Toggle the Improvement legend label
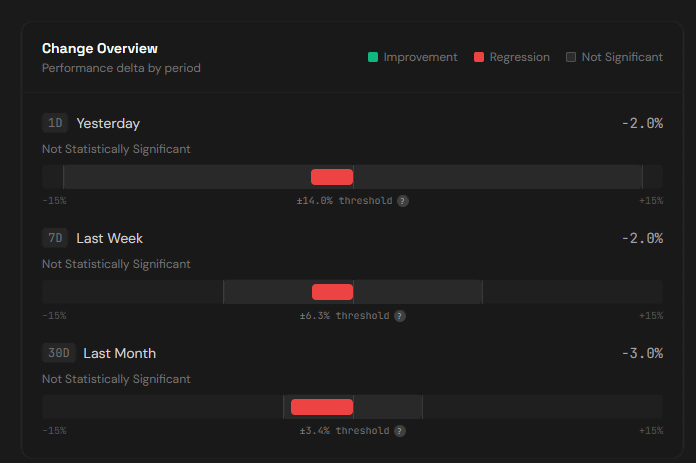This screenshot has width=696, height=463. [420, 57]
